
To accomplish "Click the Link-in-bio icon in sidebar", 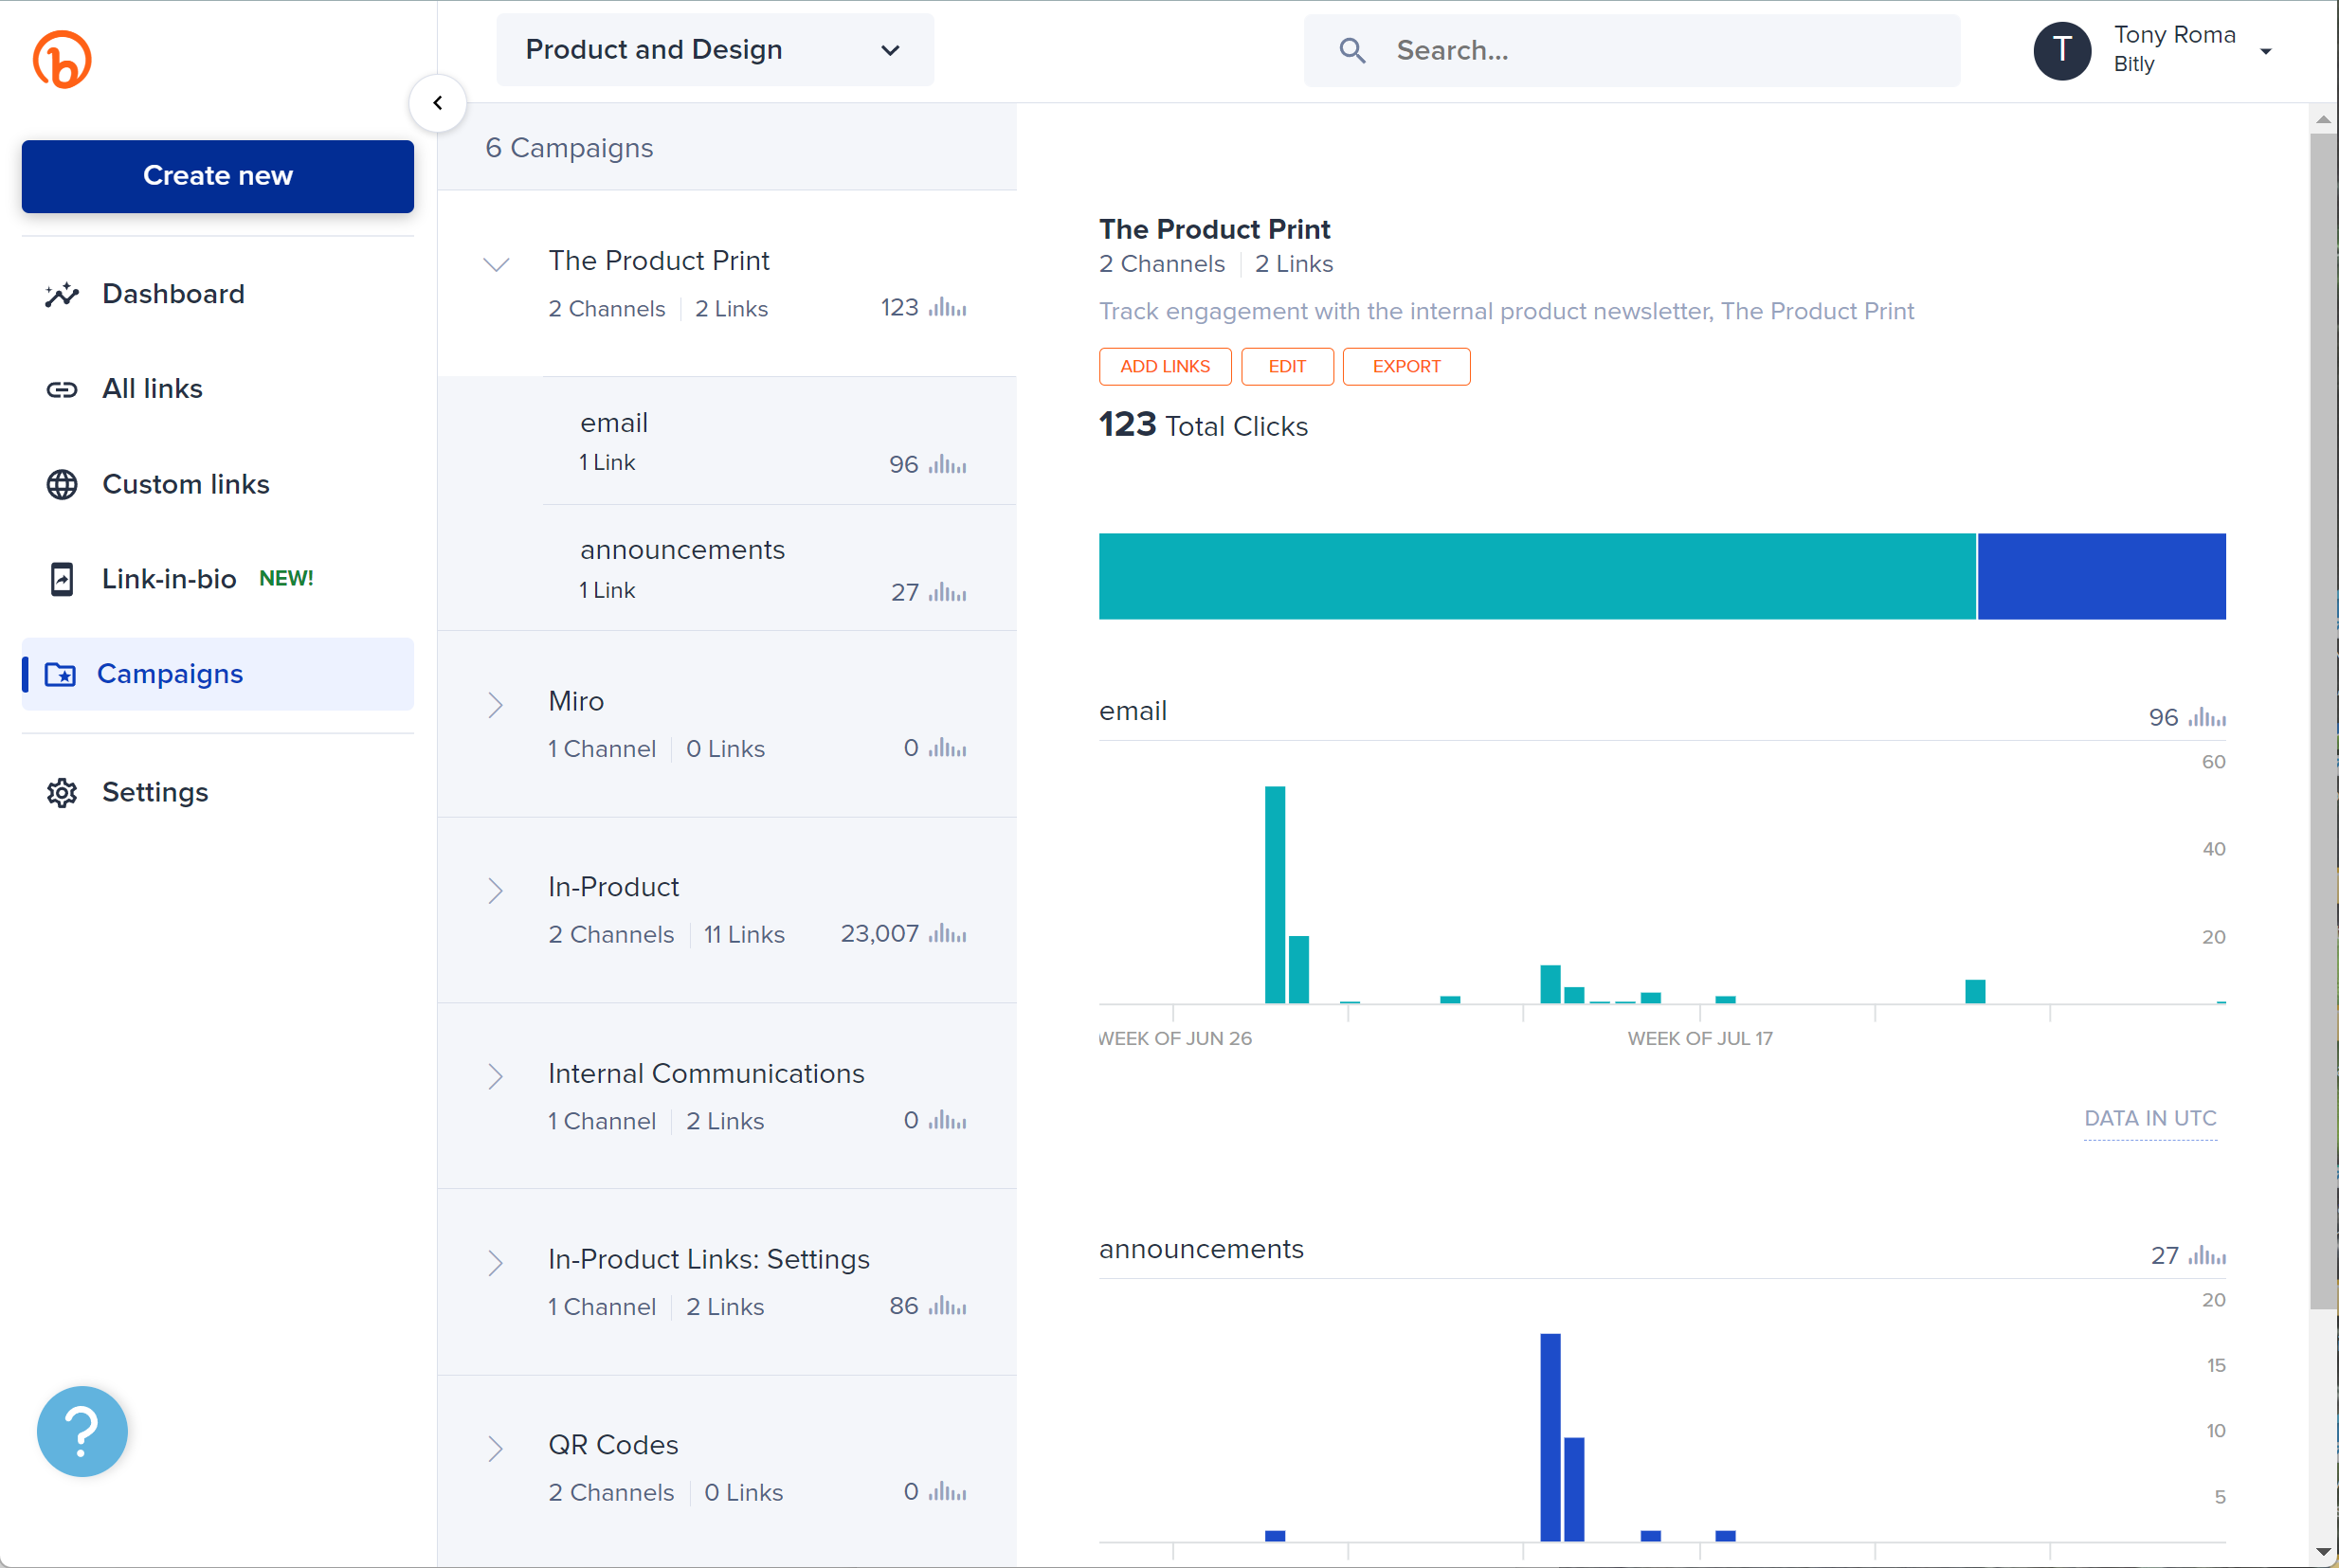I will [62, 578].
